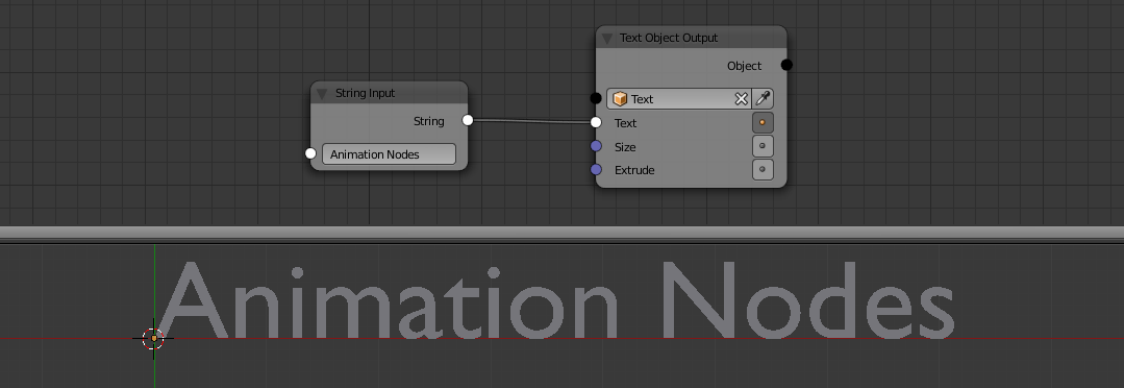Select the link between String and Text
Image resolution: width=1124 pixels, height=388 pixels.
pyautogui.click(x=532, y=121)
